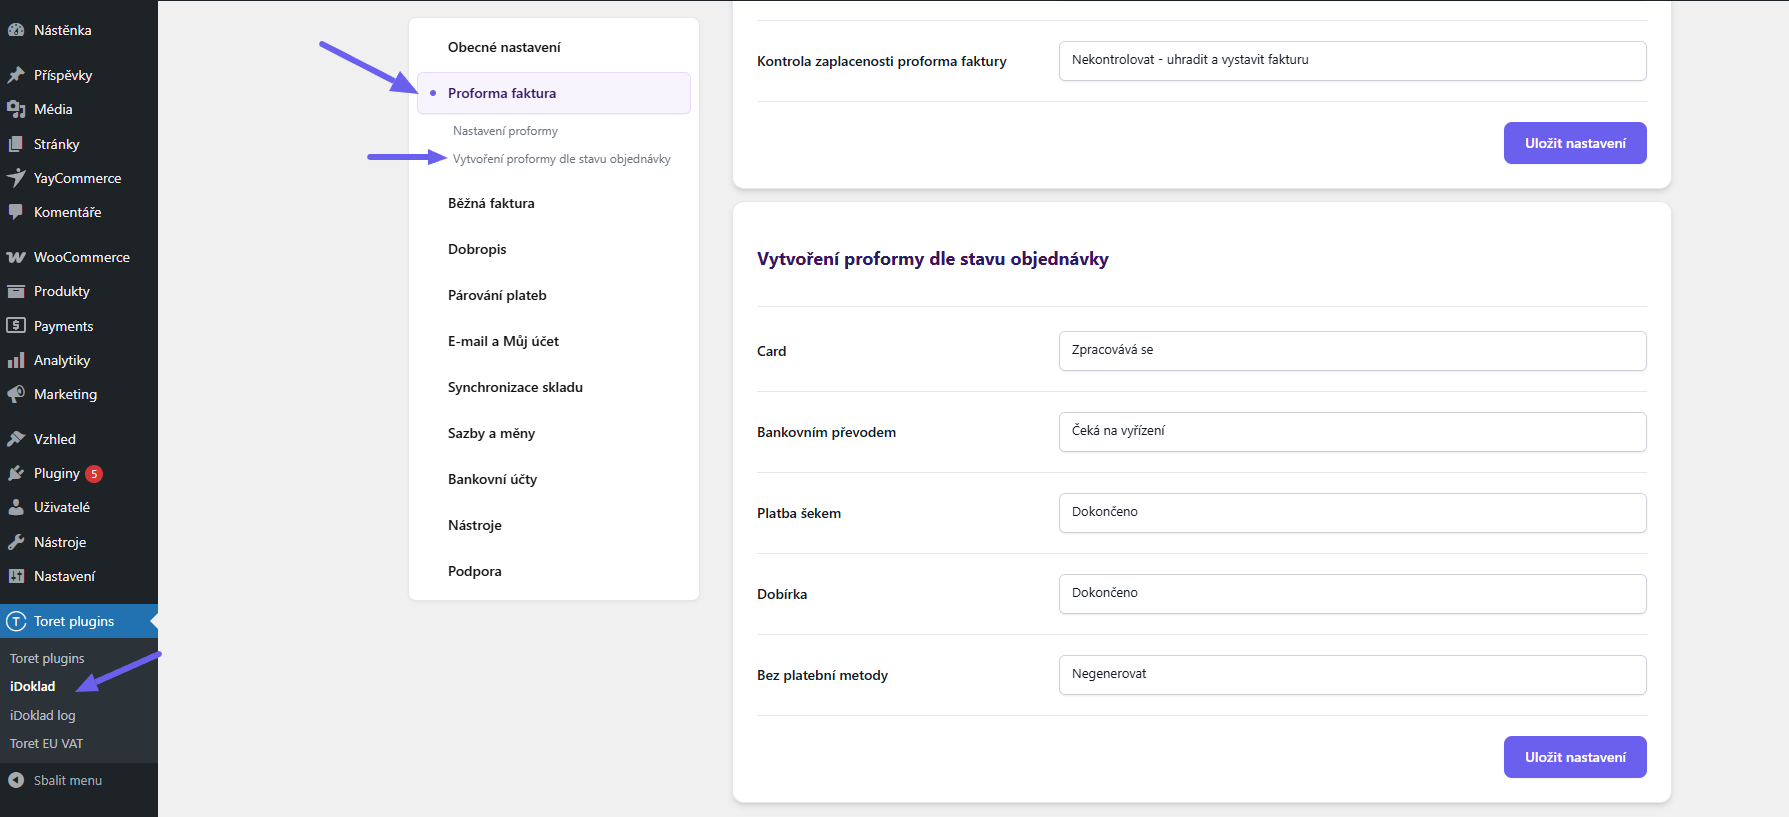
Task: Open the Bankovním převodem status dropdown
Action: (1352, 432)
